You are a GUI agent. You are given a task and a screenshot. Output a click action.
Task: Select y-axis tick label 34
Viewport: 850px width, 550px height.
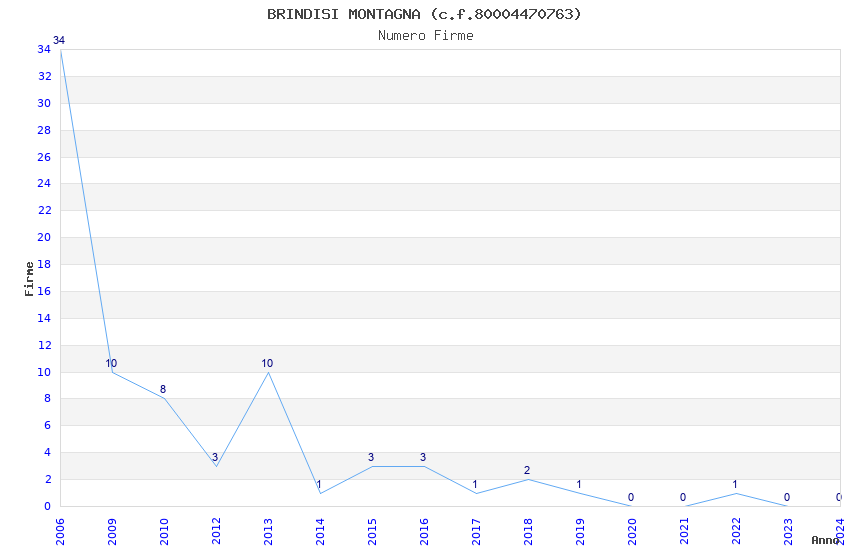pos(44,49)
